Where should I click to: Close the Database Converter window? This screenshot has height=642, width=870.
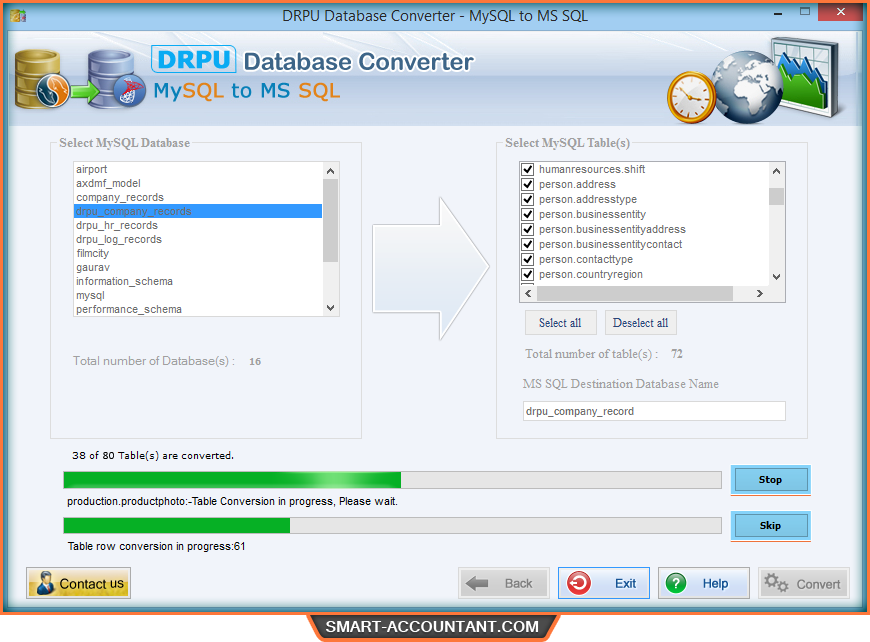point(841,12)
